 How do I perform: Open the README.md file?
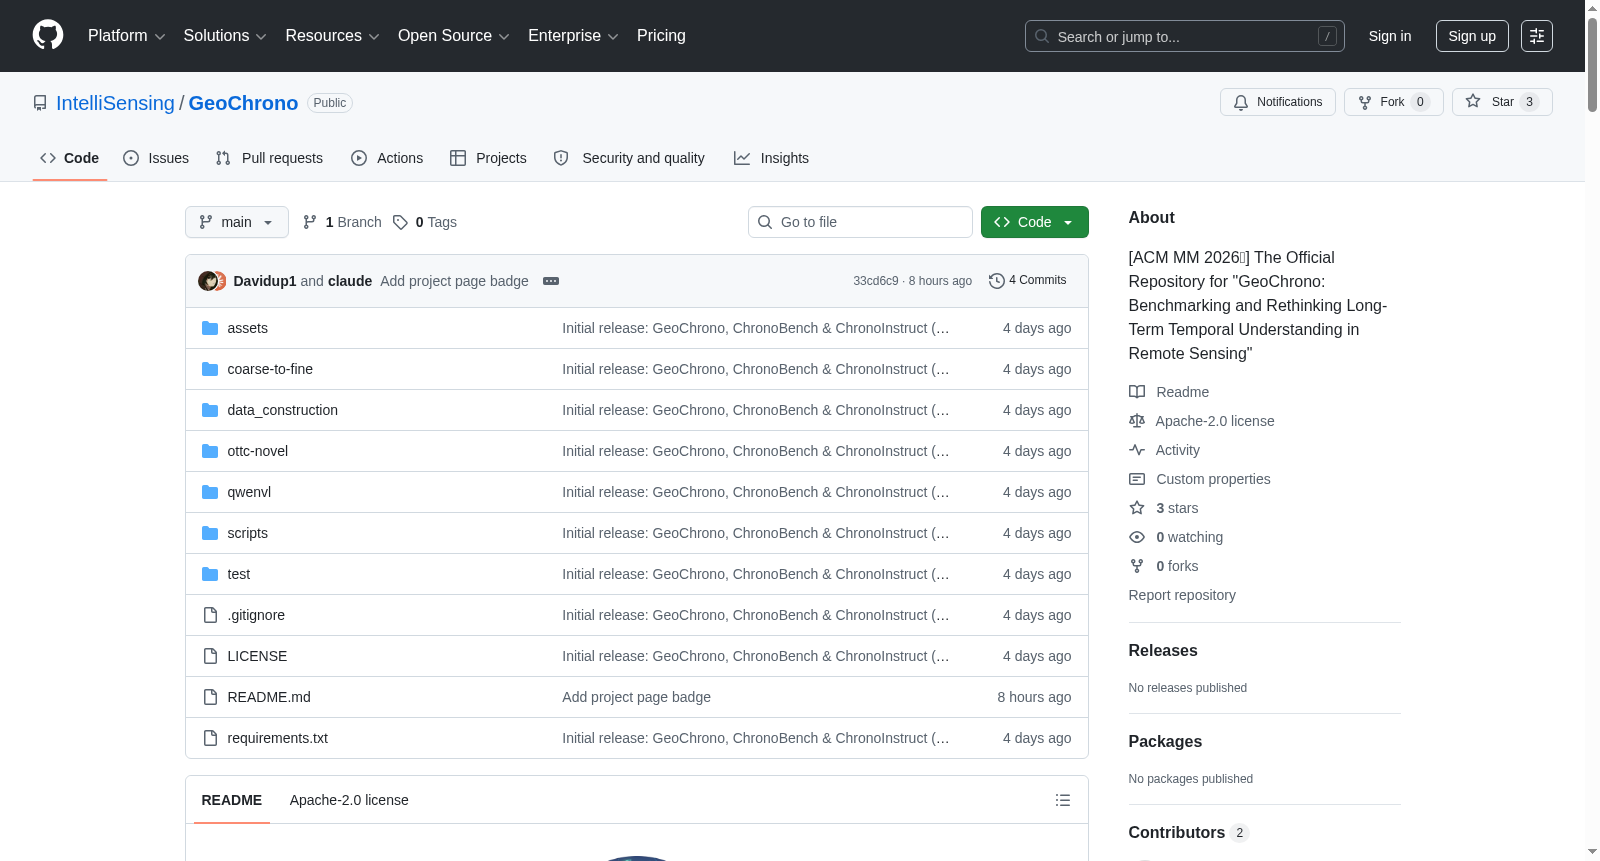click(269, 697)
